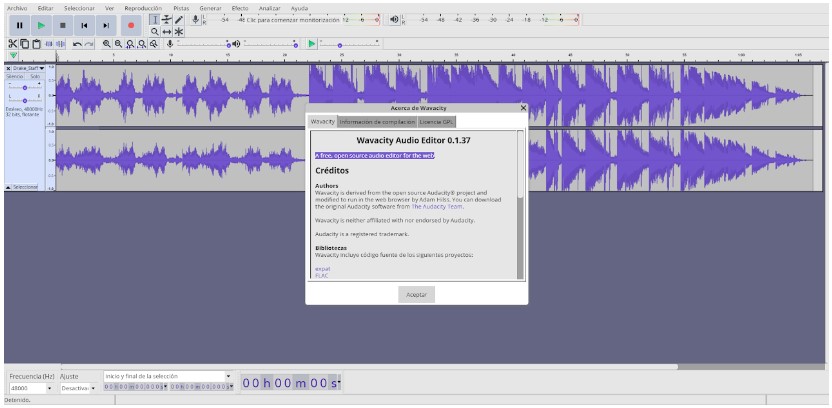The height and width of the screenshot is (408, 832).
Task: Toggle Solo on the track
Action: [35, 76]
